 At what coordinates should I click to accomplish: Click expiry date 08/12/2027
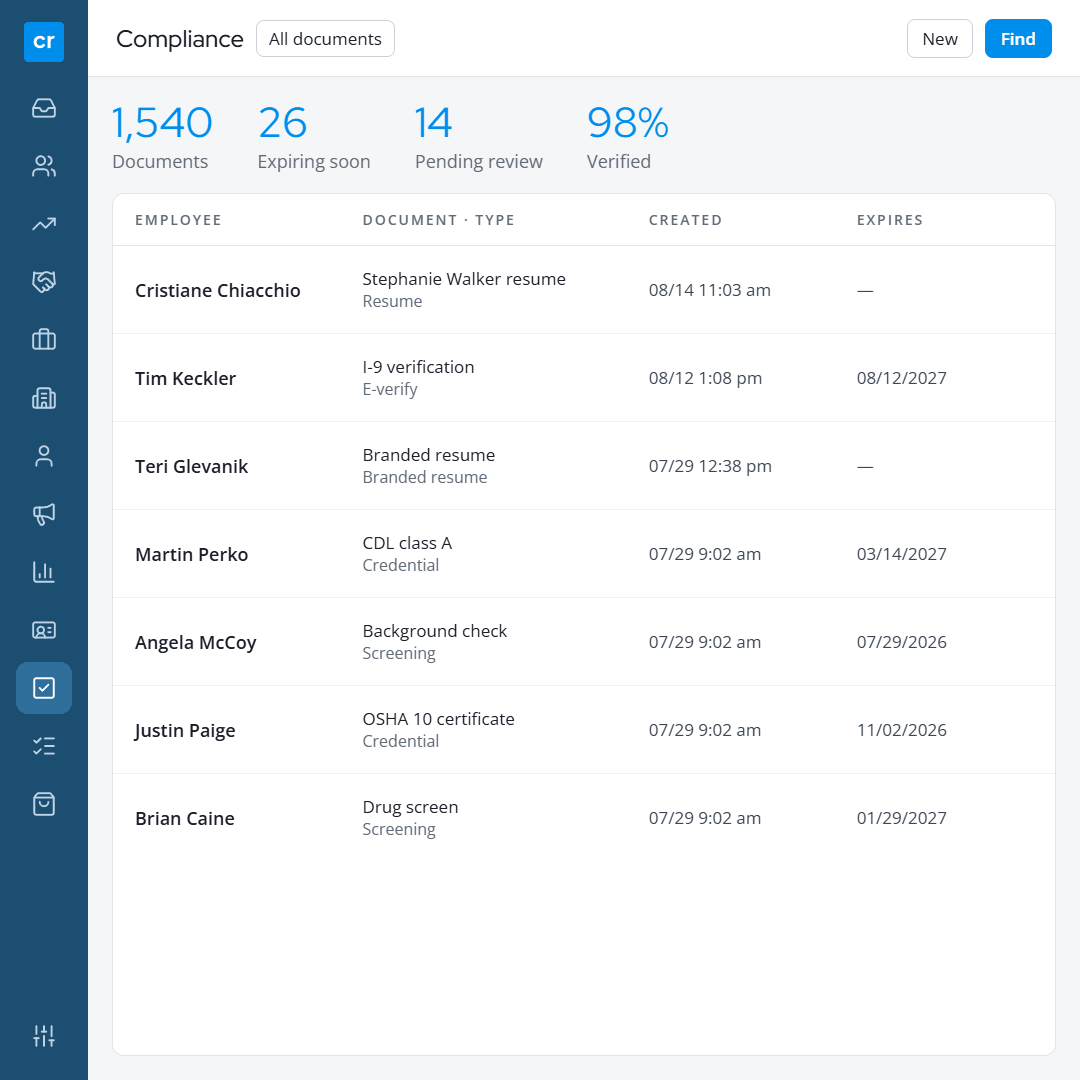(x=901, y=378)
